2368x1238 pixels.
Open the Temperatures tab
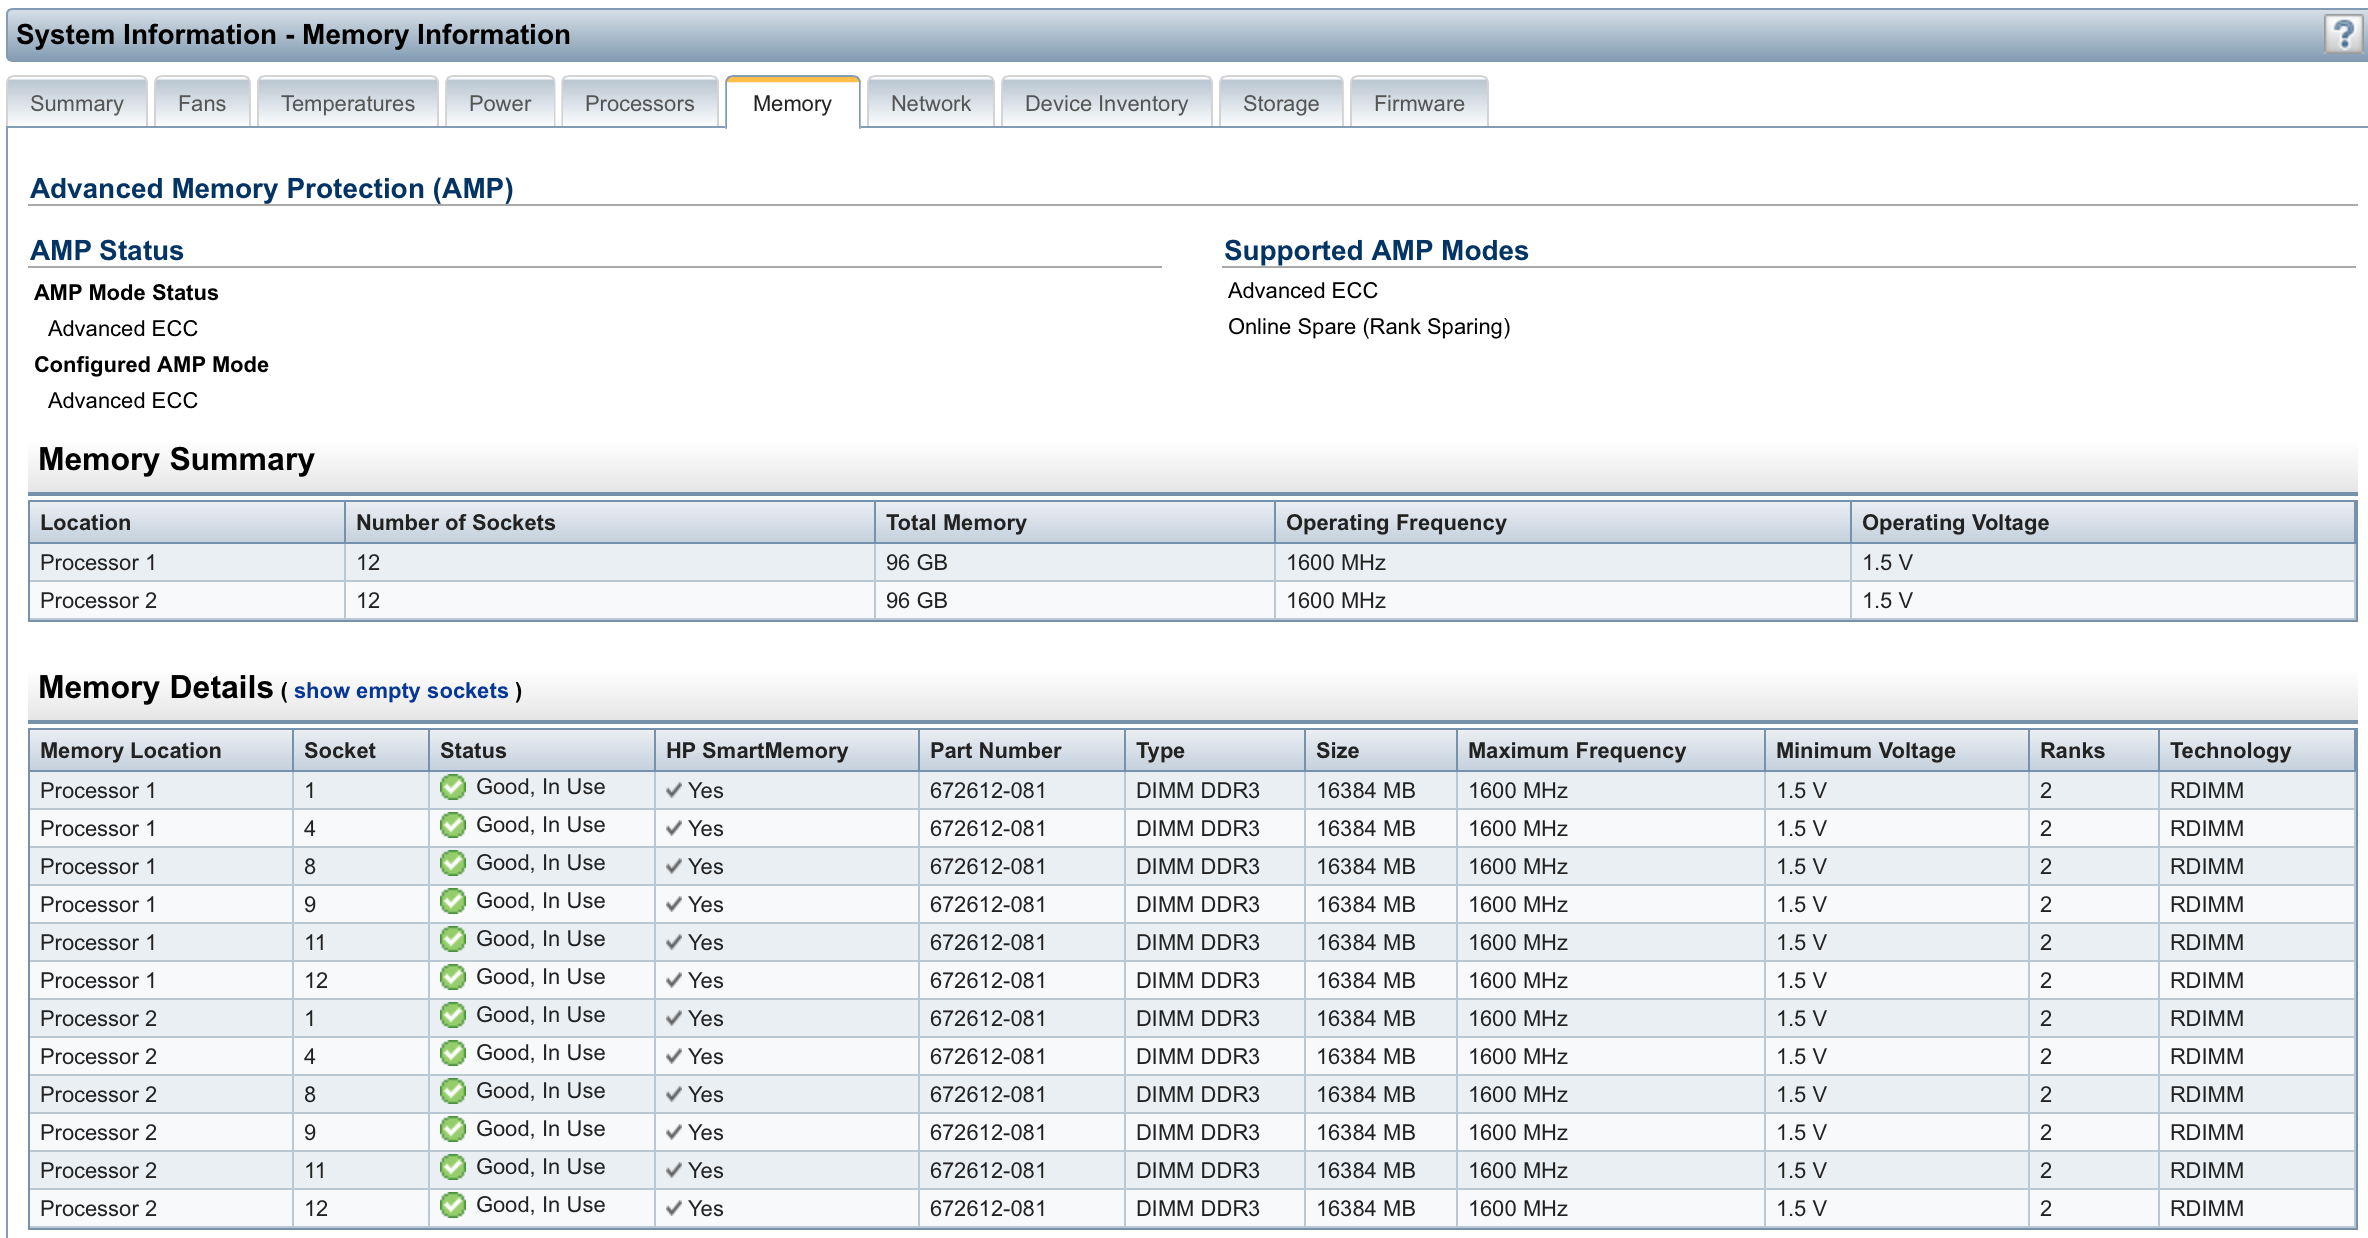[347, 103]
